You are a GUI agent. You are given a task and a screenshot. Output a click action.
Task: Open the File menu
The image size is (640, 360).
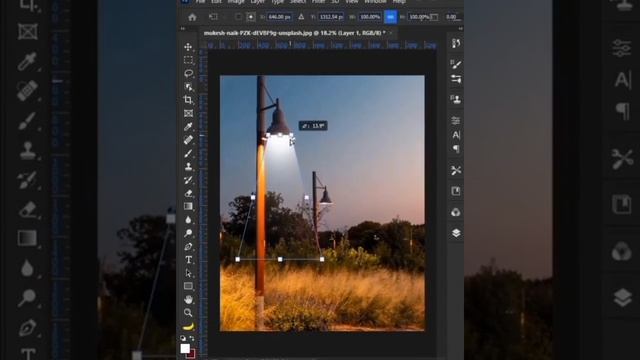pyautogui.click(x=200, y=2)
